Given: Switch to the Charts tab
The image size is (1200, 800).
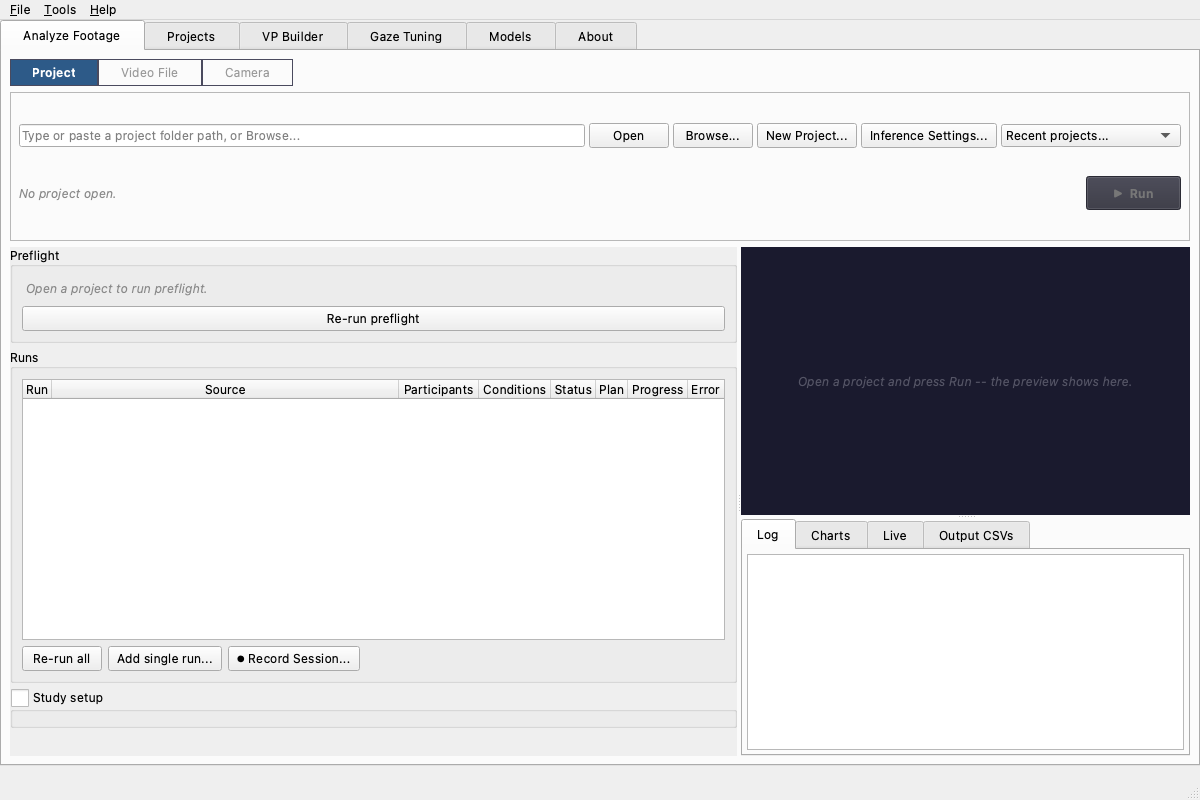Looking at the screenshot, I should (830, 535).
